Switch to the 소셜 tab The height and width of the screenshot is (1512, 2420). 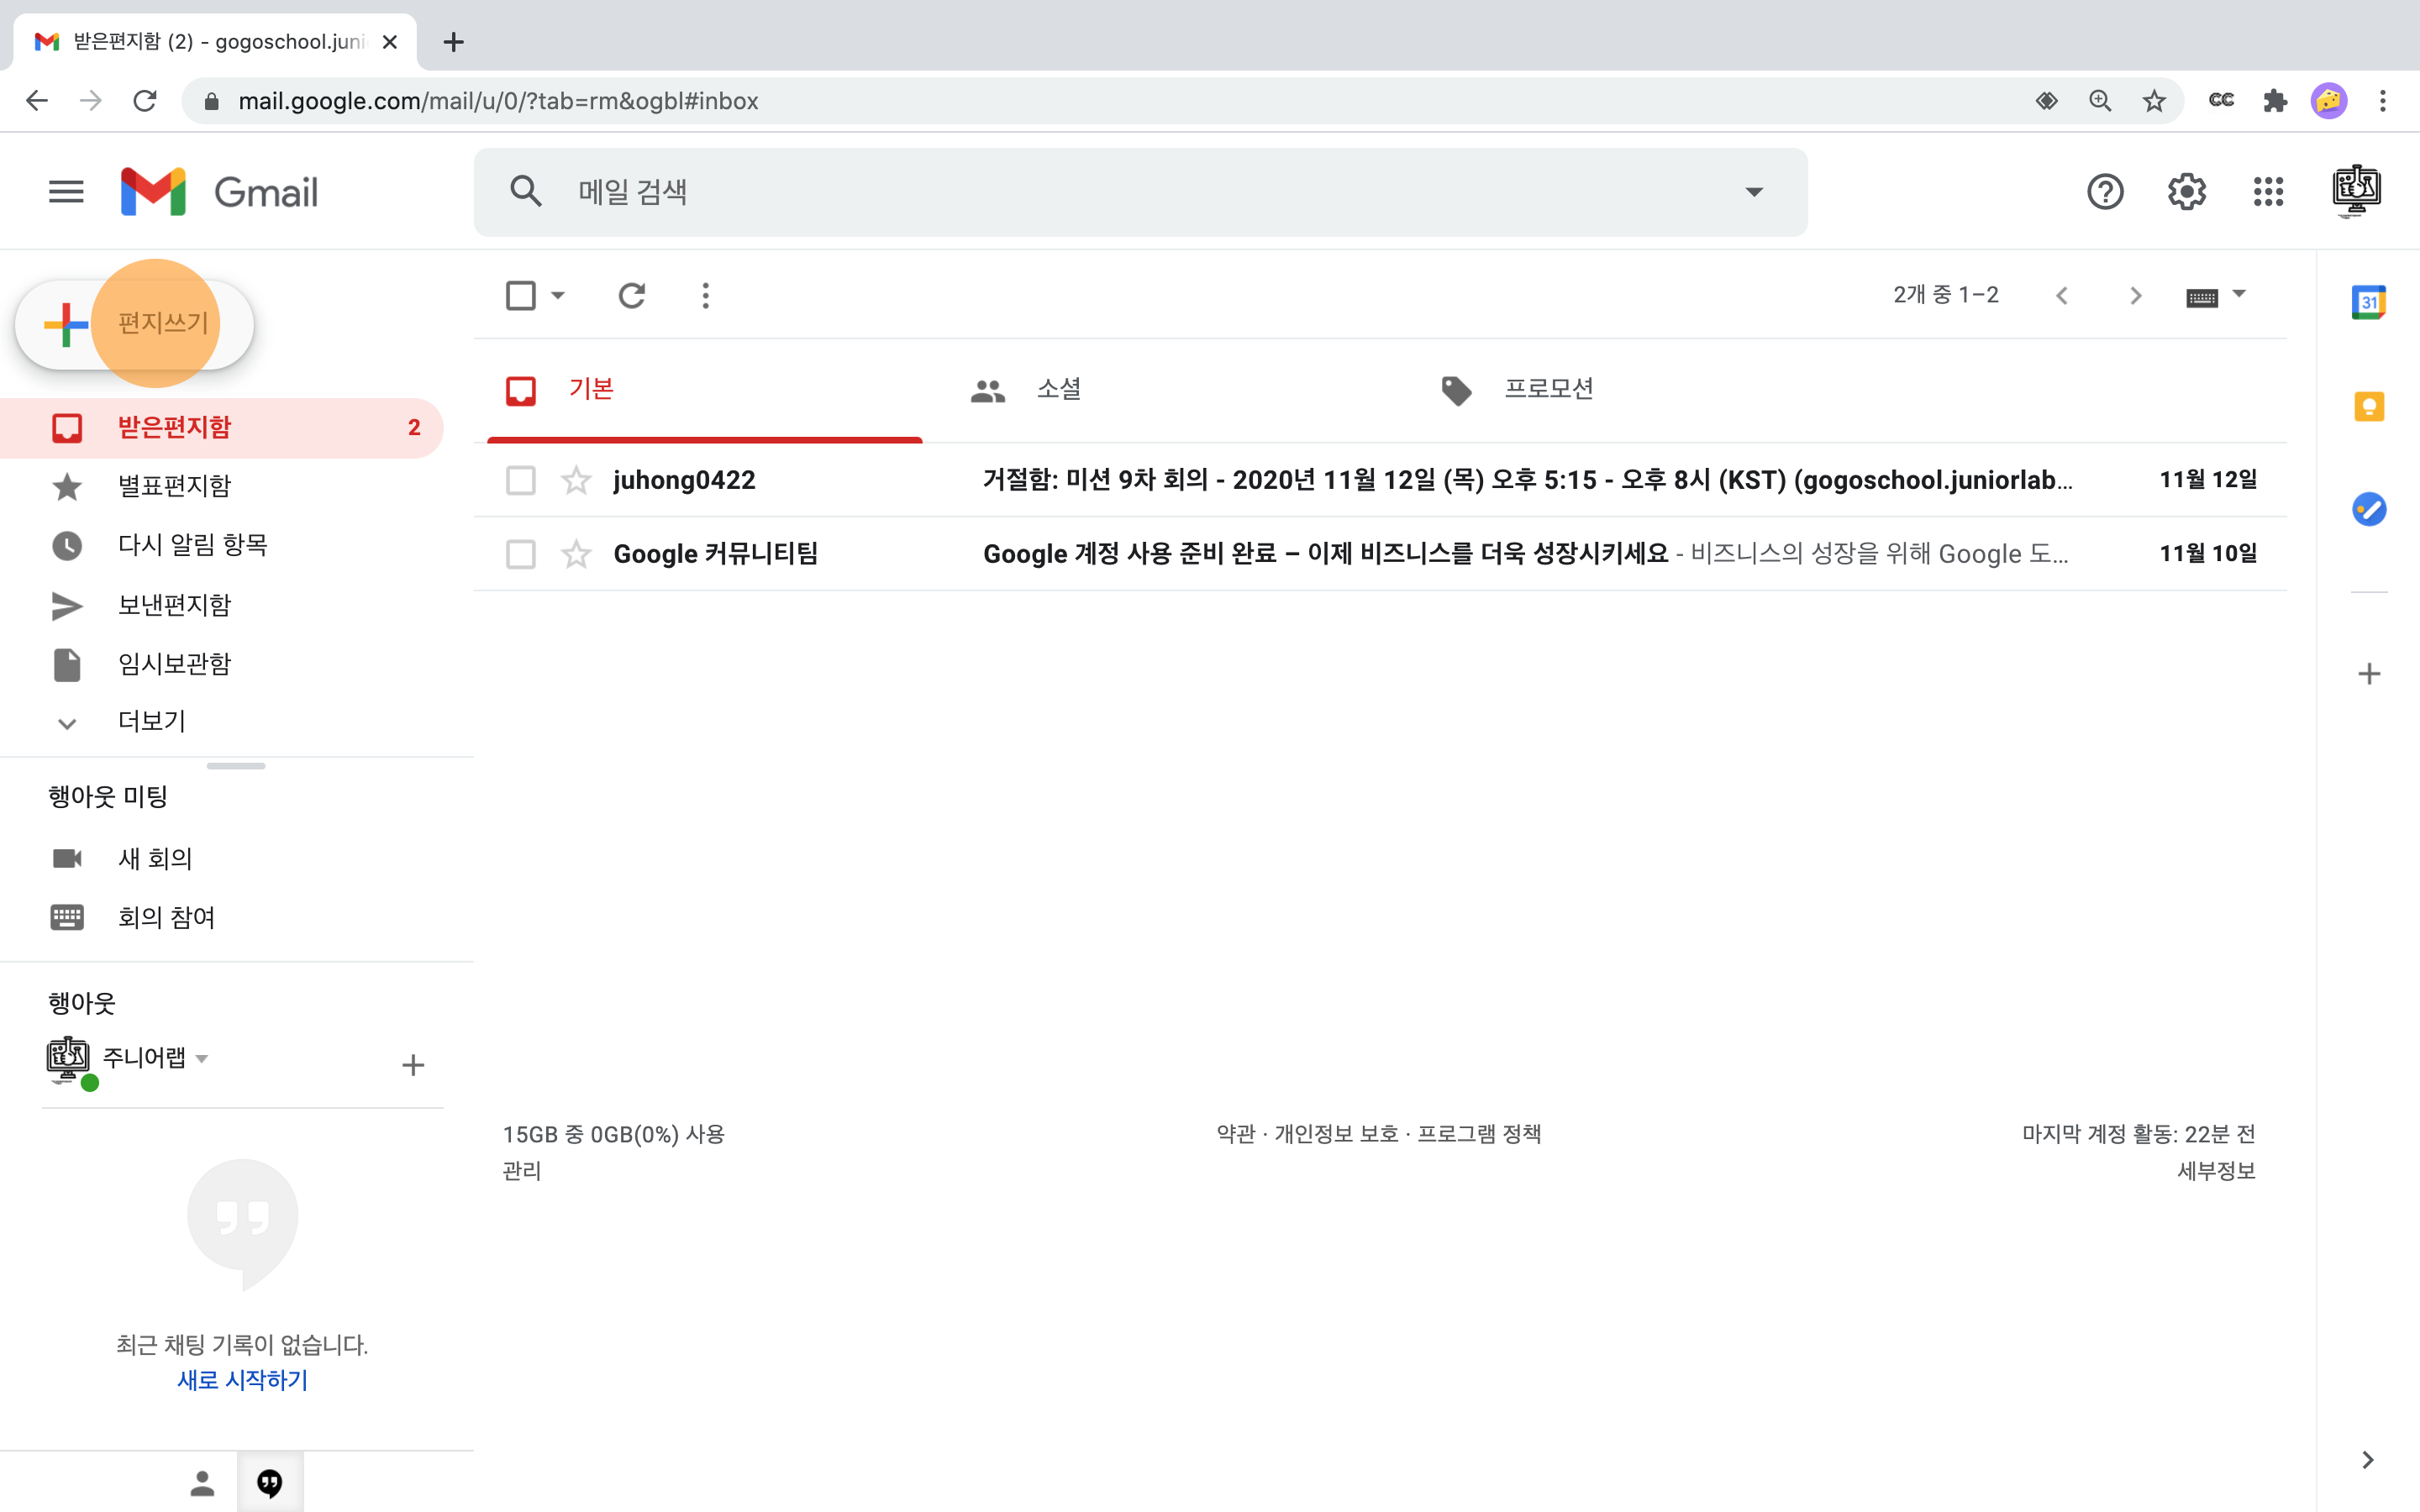[x=1058, y=389]
